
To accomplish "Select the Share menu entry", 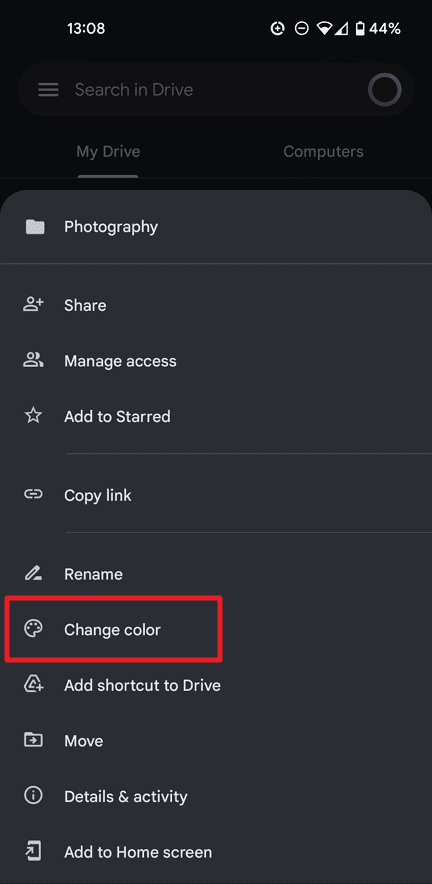I will pos(216,305).
